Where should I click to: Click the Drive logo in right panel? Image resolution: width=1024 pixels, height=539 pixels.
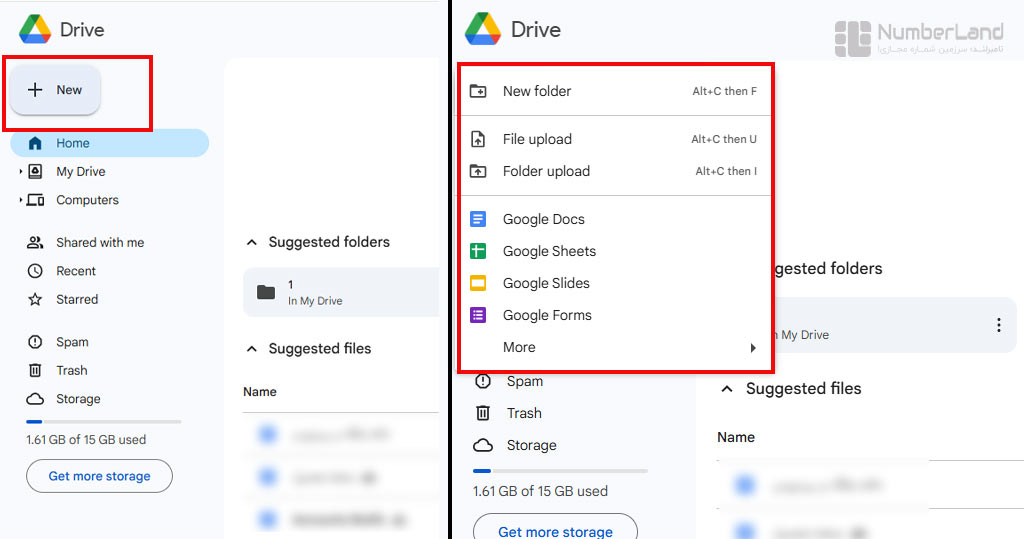pyautogui.click(x=483, y=29)
